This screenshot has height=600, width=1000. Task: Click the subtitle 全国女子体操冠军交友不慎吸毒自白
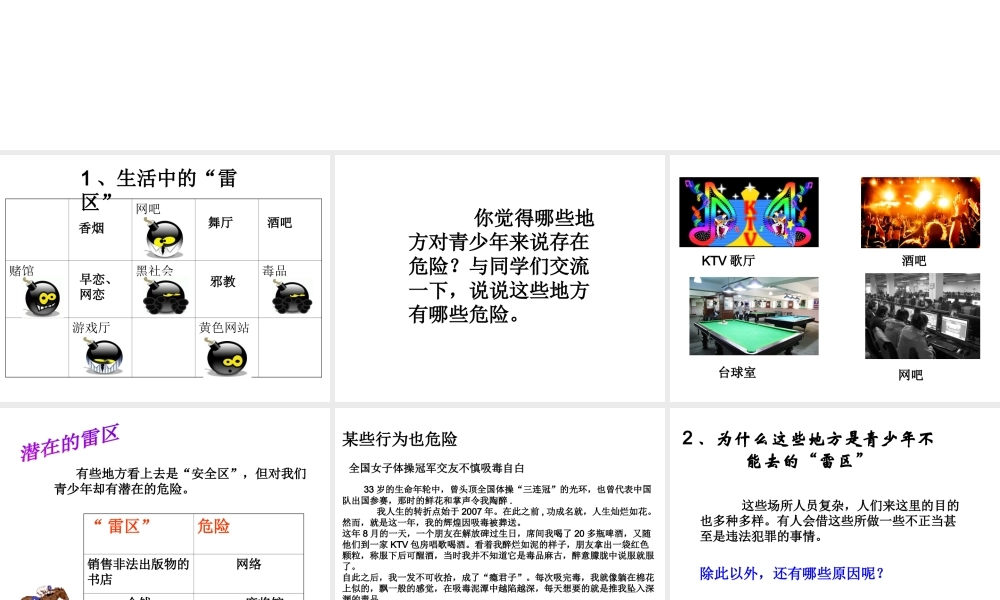436,468
